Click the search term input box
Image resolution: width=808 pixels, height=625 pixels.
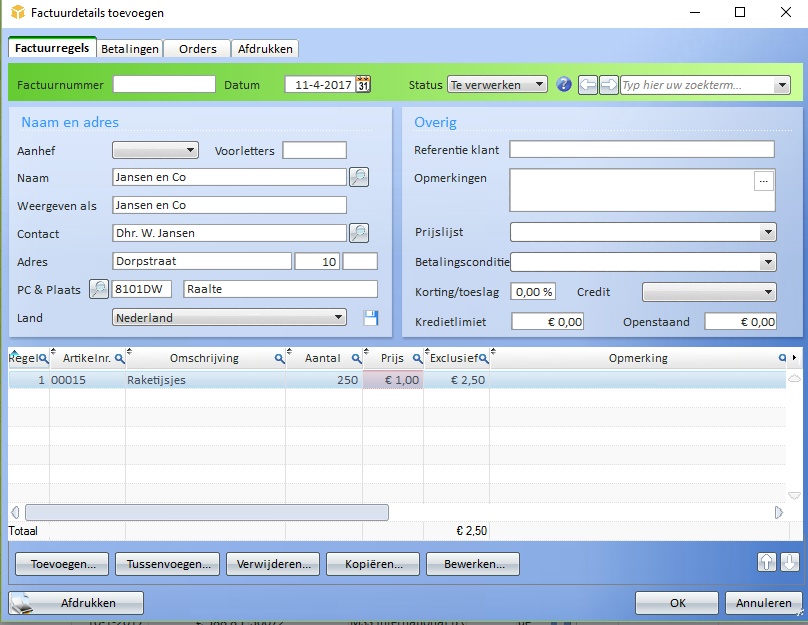(697, 85)
